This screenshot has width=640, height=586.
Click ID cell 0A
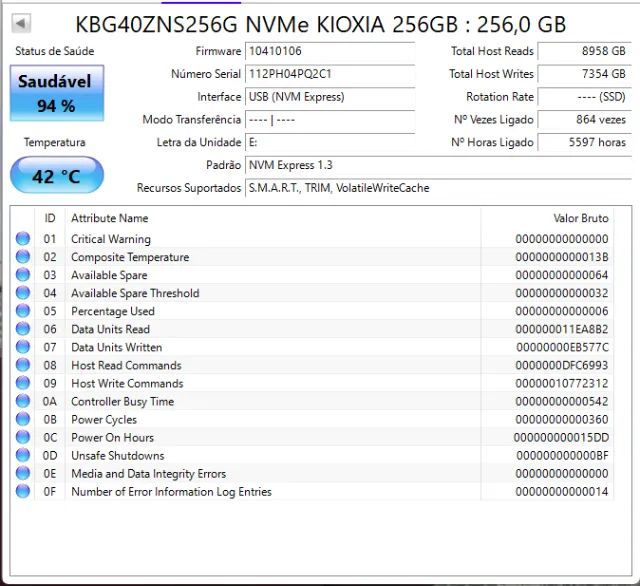click(x=50, y=402)
